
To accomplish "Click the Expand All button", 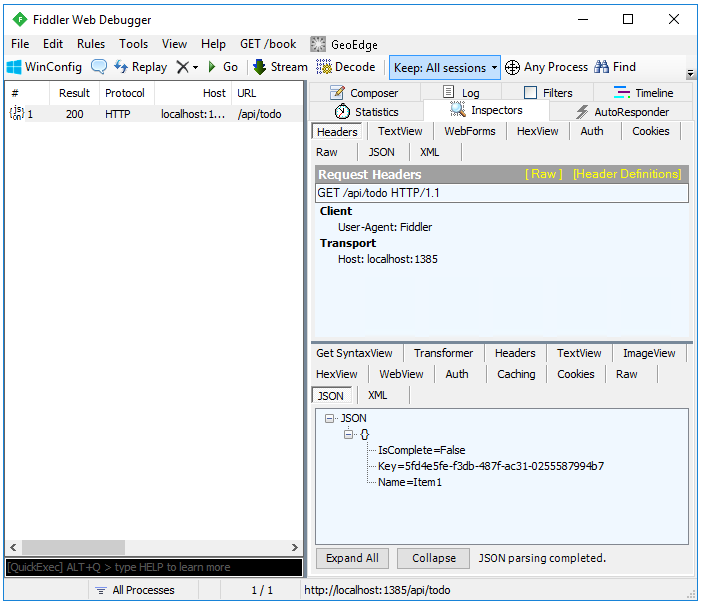I will tap(352, 558).
